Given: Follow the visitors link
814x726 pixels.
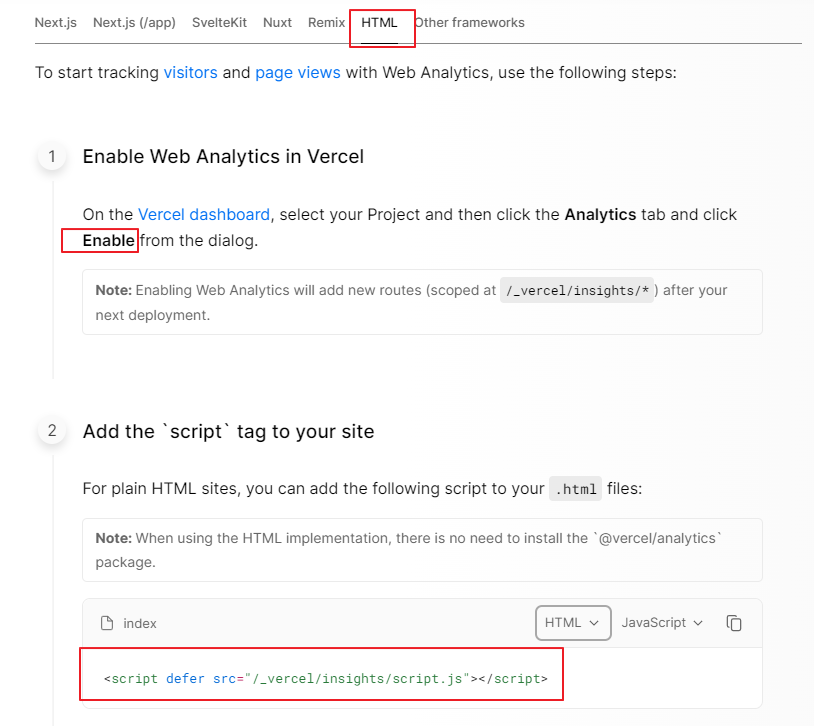Looking at the screenshot, I should (190, 72).
